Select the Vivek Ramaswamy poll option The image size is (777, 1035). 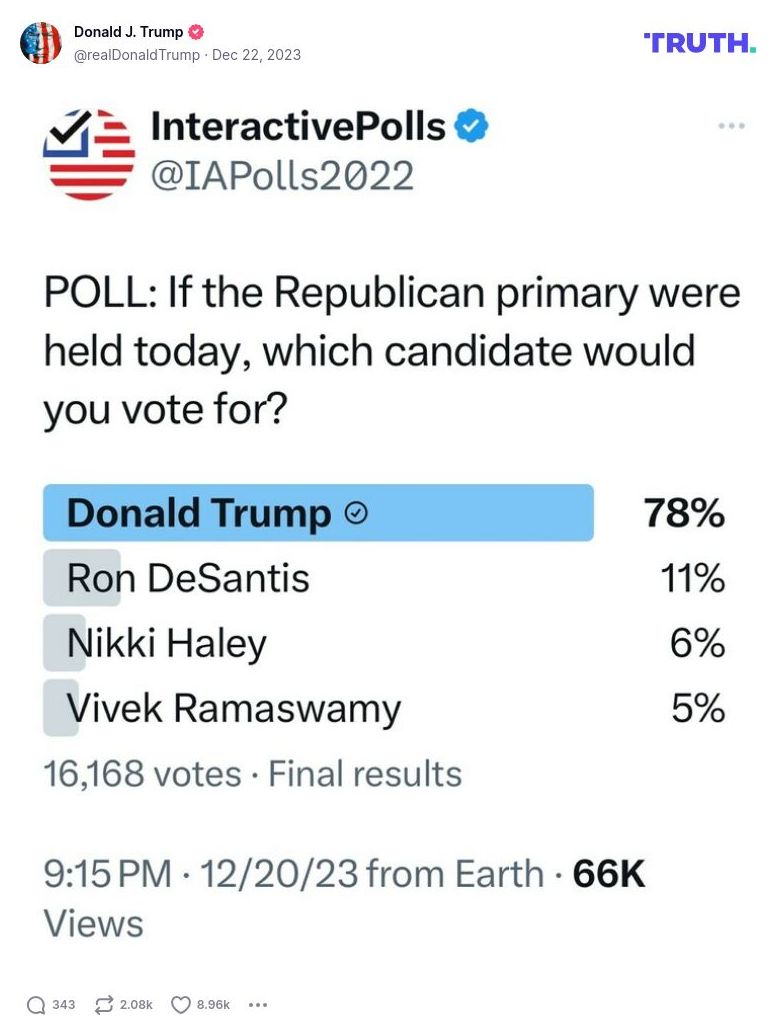tap(233, 708)
